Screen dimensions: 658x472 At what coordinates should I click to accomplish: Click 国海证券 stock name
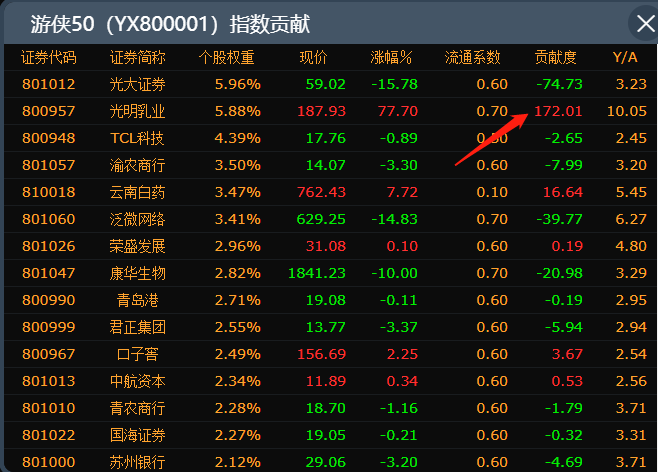(138, 435)
